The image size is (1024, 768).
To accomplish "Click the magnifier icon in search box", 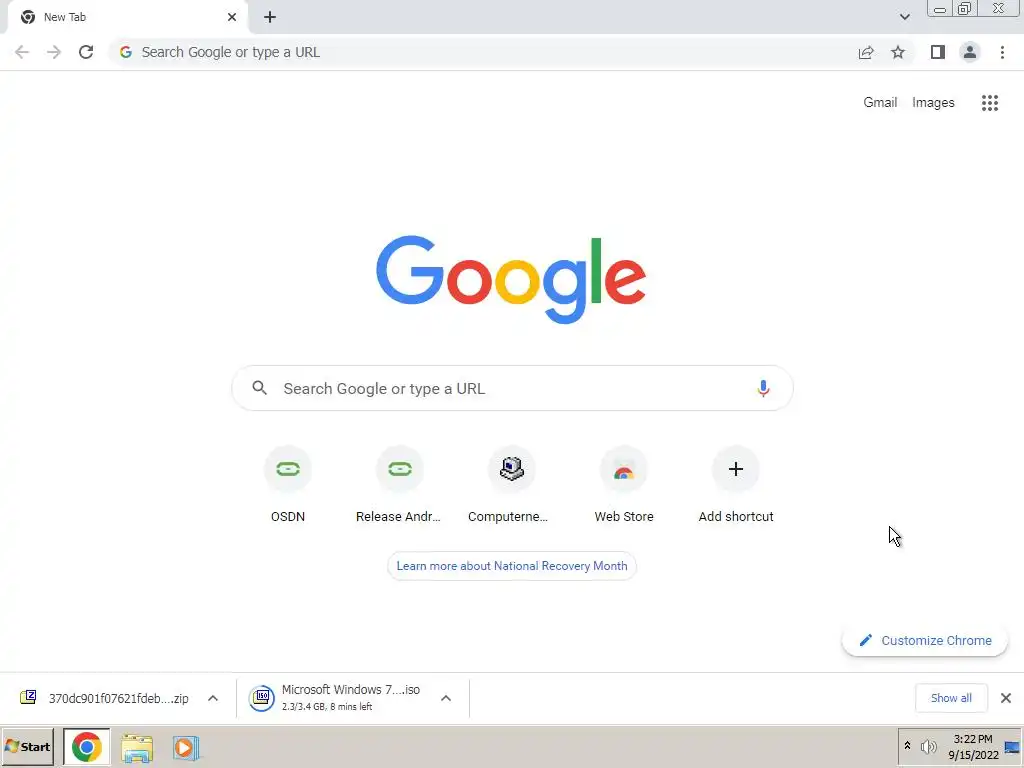I will [259, 388].
